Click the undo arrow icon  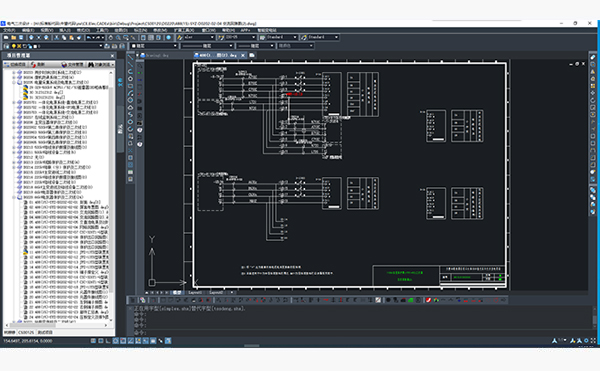[89, 37]
